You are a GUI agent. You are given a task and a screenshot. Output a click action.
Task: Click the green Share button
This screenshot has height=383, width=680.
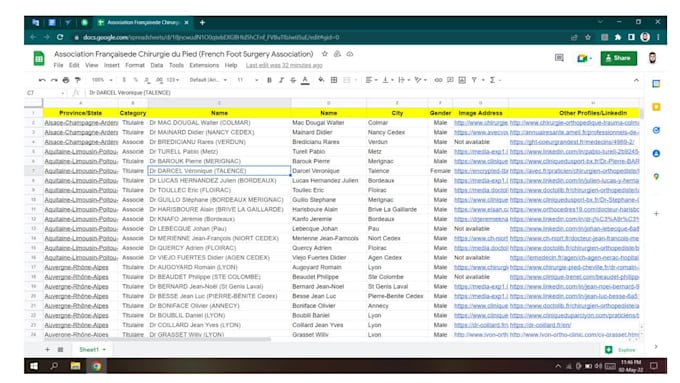click(618, 58)
